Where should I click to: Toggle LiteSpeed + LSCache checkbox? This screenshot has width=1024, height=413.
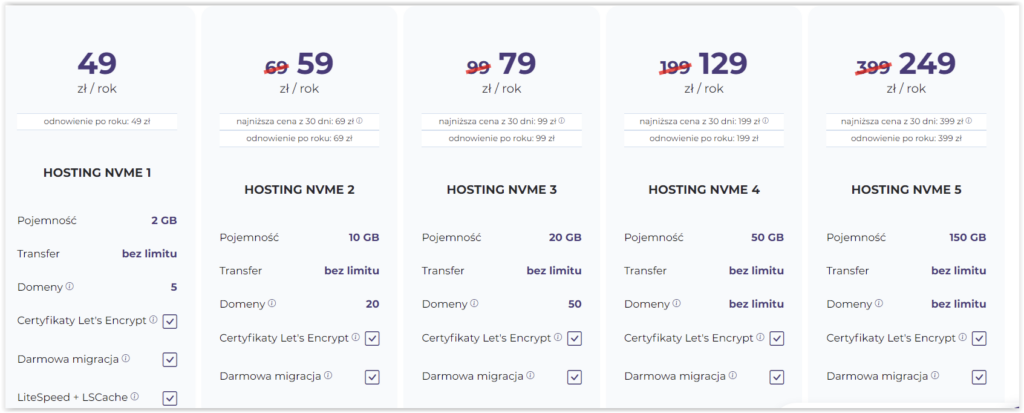pos(170,398)
